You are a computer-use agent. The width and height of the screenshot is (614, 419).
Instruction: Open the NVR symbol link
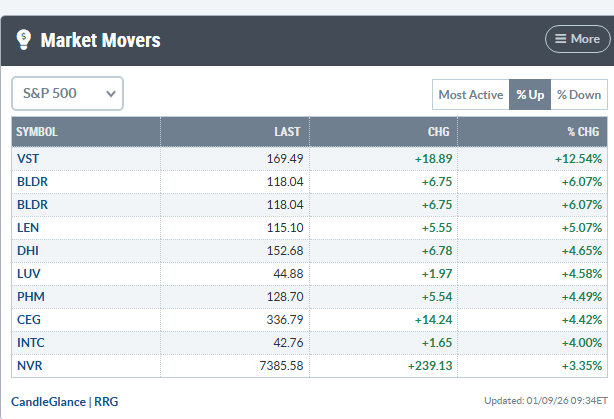[28, 365]
